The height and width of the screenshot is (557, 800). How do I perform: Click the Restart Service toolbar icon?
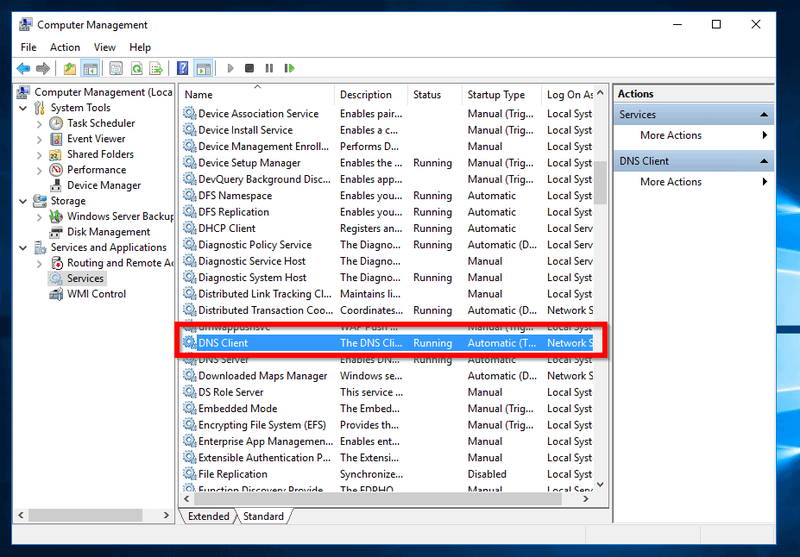[x=290, y=68]
